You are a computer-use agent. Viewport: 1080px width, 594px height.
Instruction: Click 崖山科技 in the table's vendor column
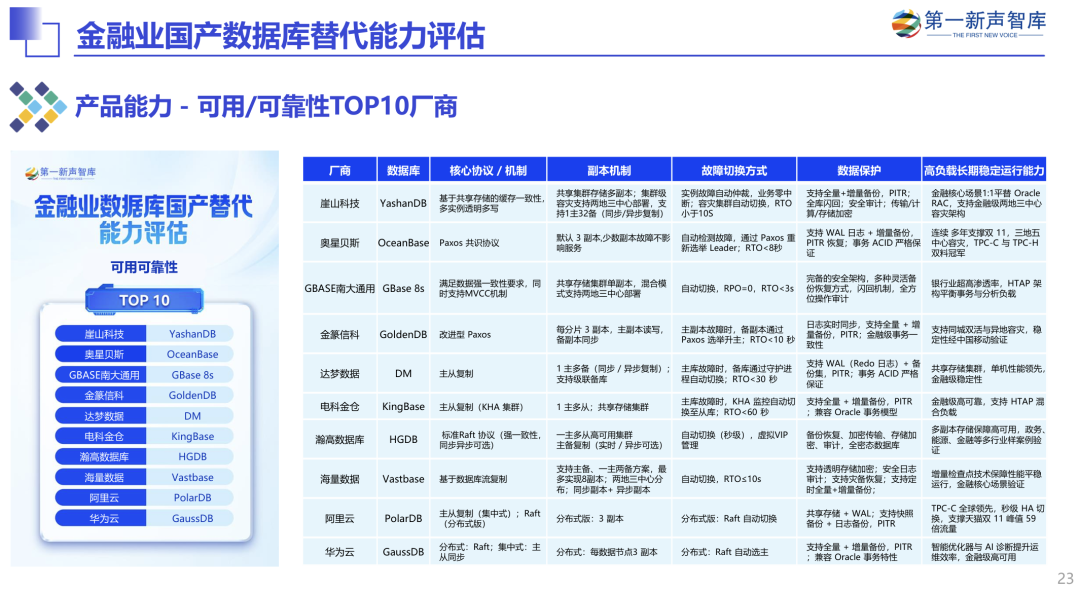click(340, 203)
